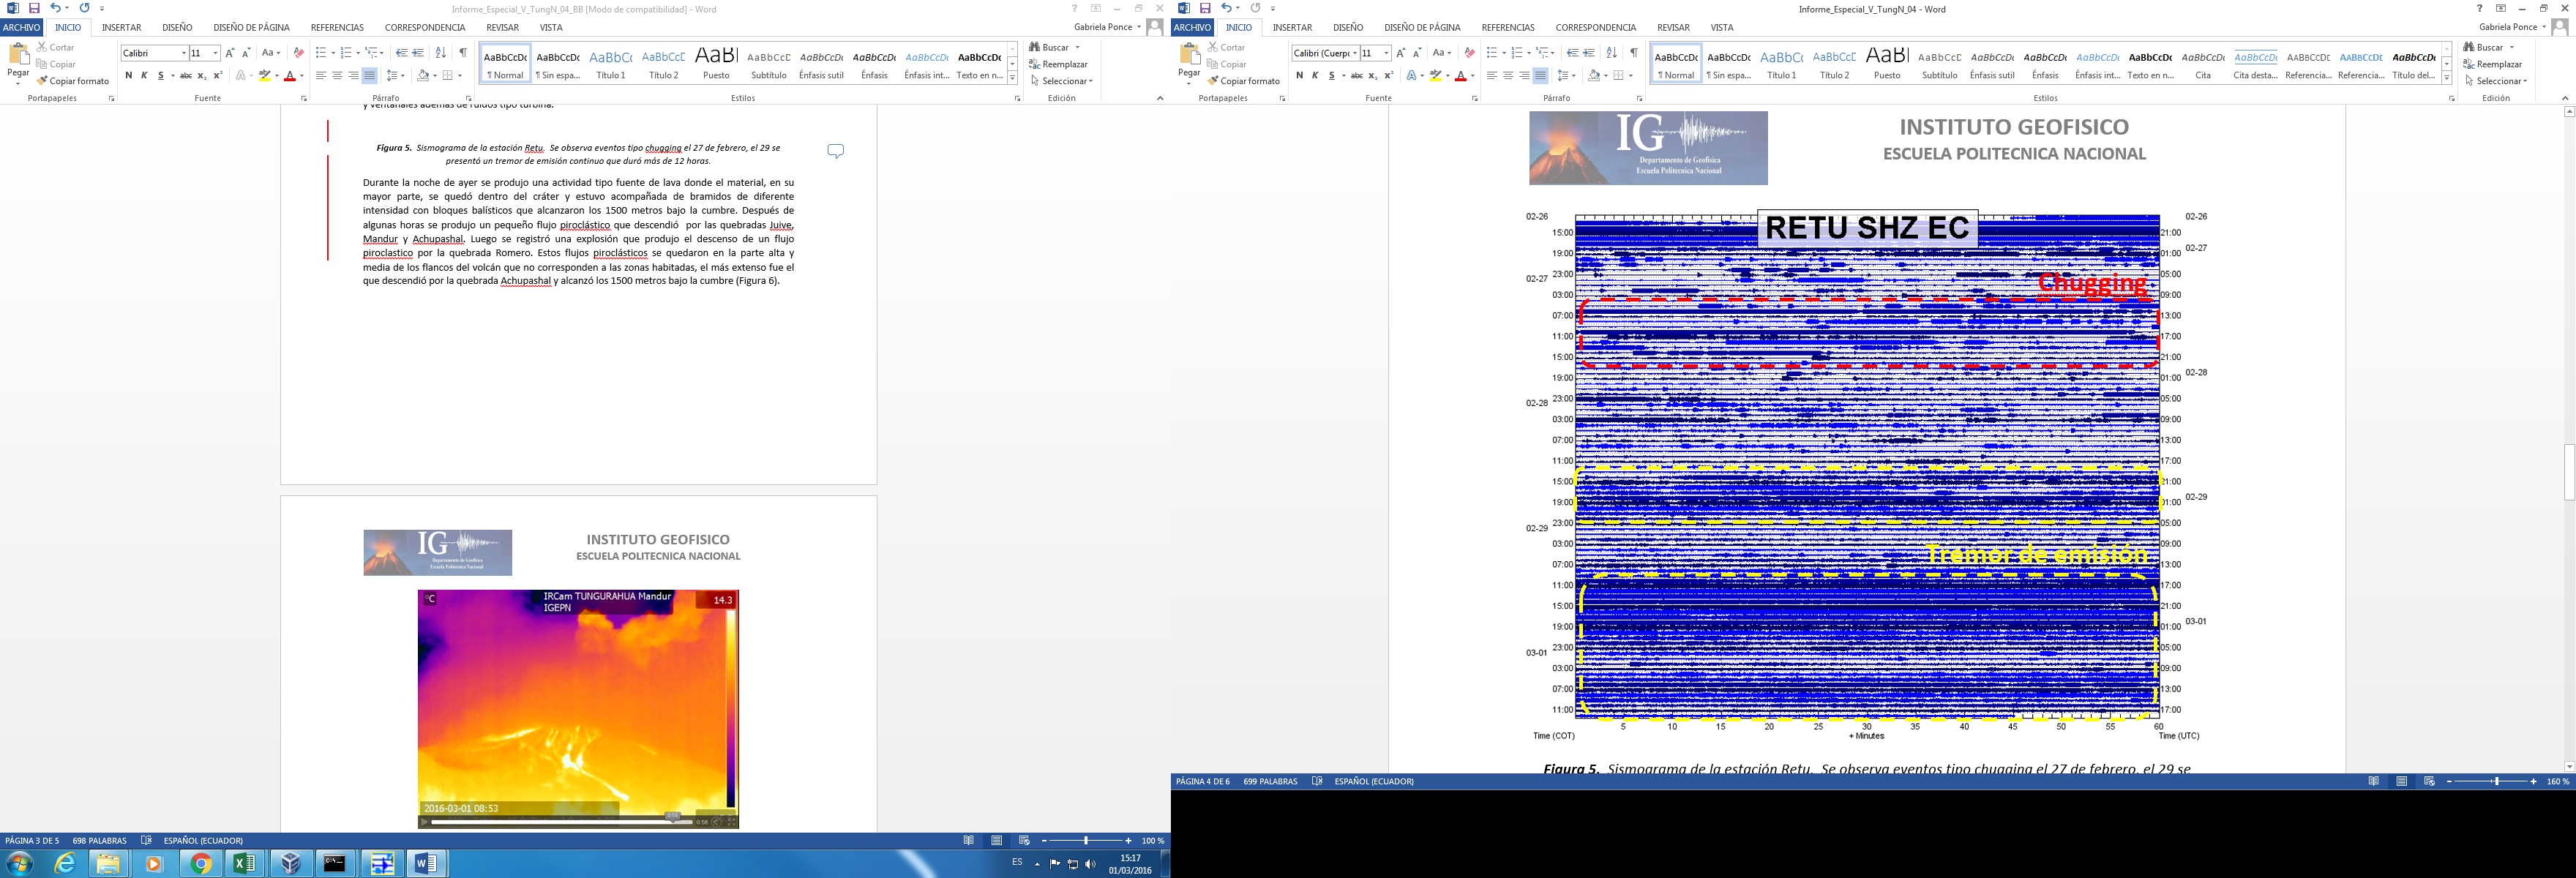Viewport: 2576px width, 878px height.
Task: Center text in right window
Action: point(1508,76)
